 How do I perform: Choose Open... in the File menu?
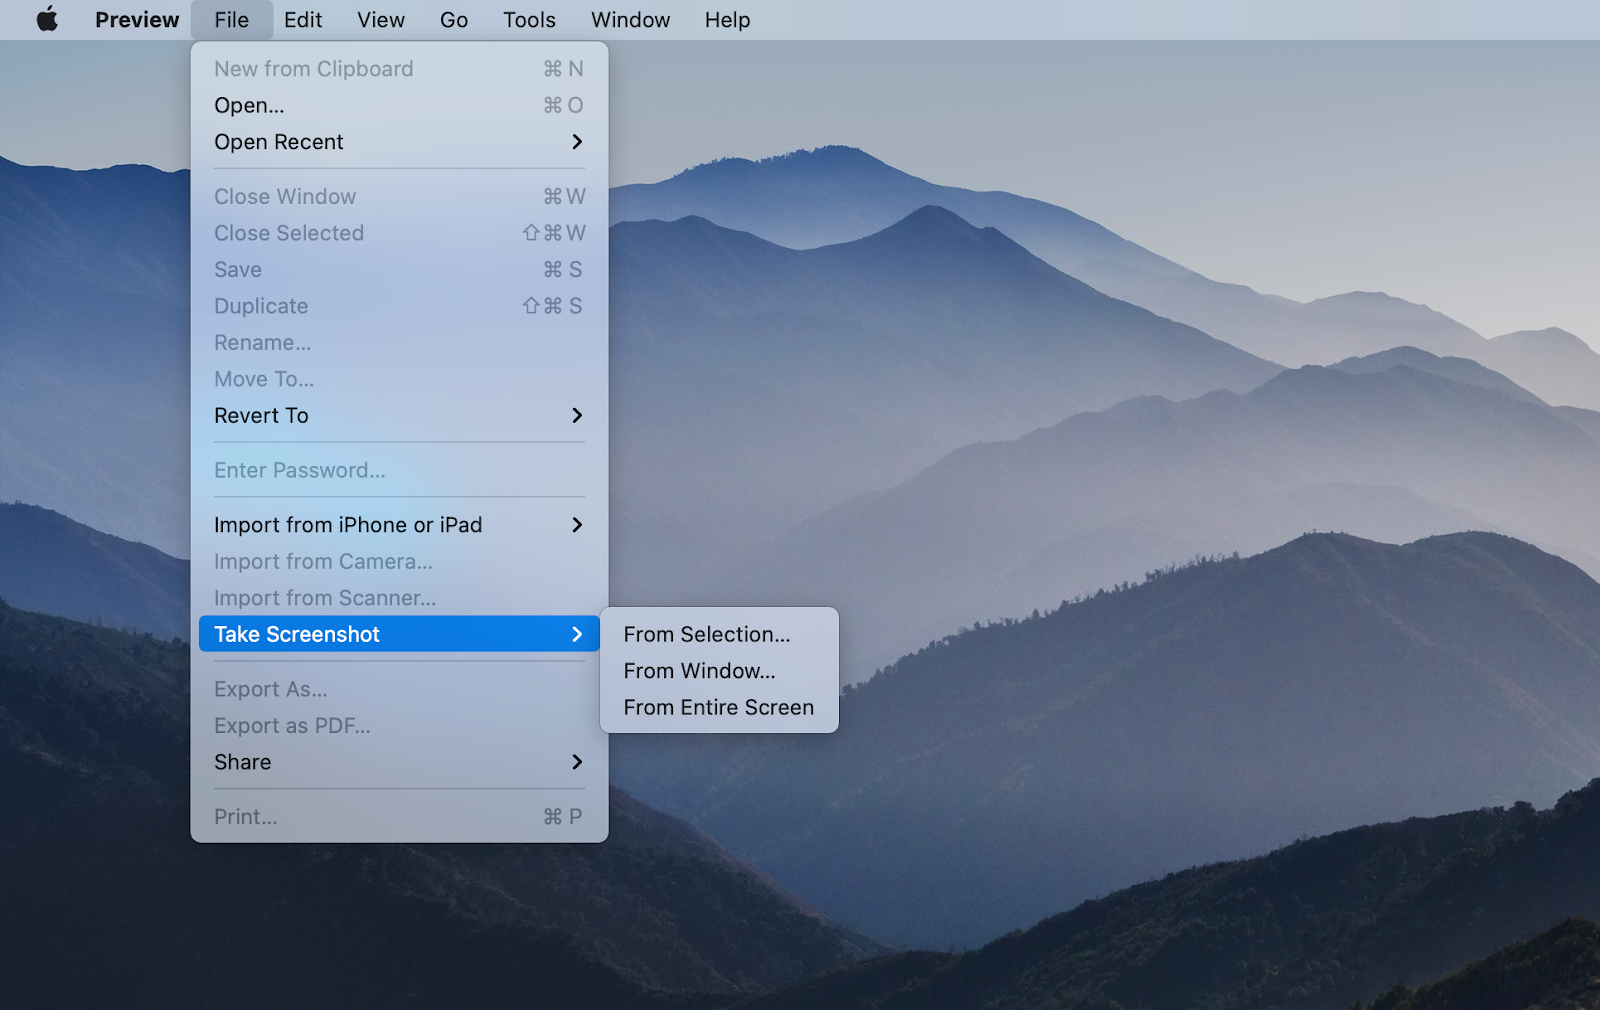pos(399,105)
